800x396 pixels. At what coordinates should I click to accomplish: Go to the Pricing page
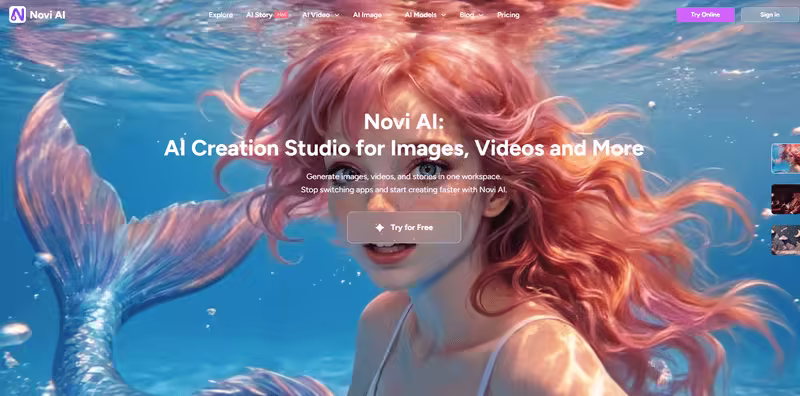click(x=508, y=15)
